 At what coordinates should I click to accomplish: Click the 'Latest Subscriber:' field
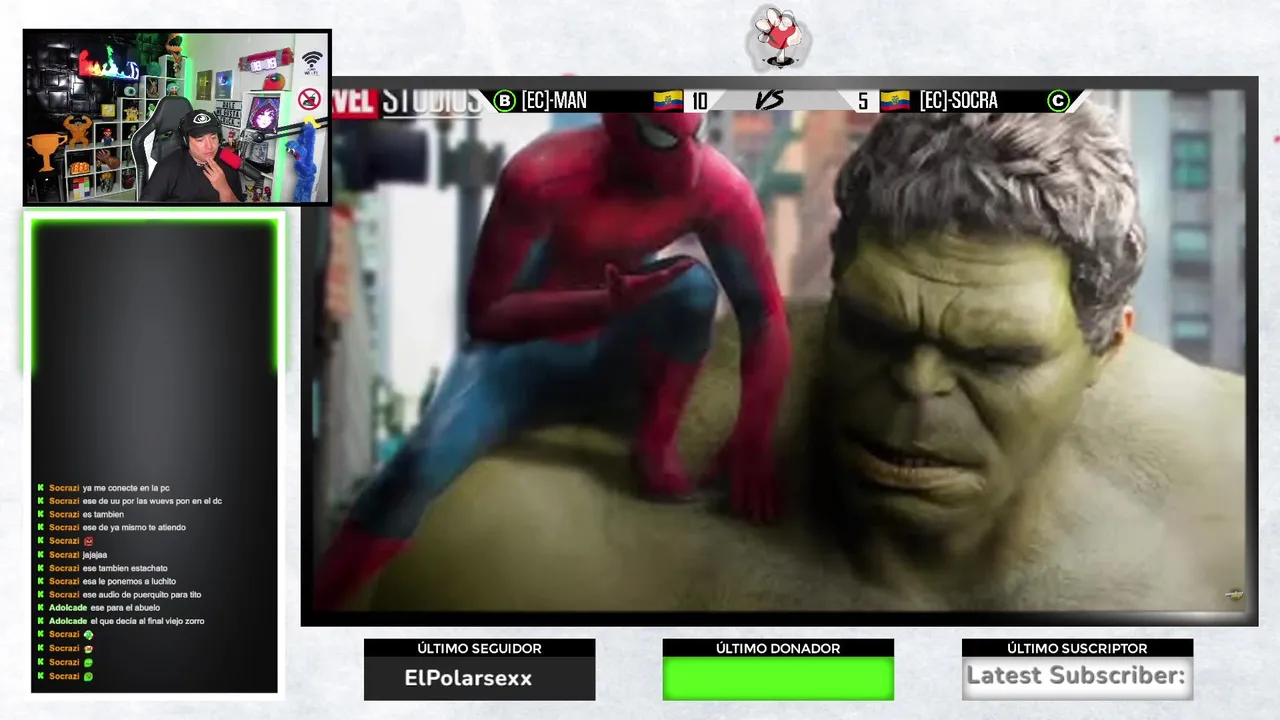point(1077,678)
